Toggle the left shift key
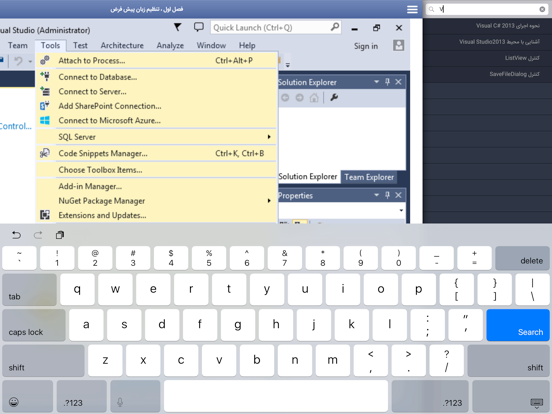 [43, 360]
